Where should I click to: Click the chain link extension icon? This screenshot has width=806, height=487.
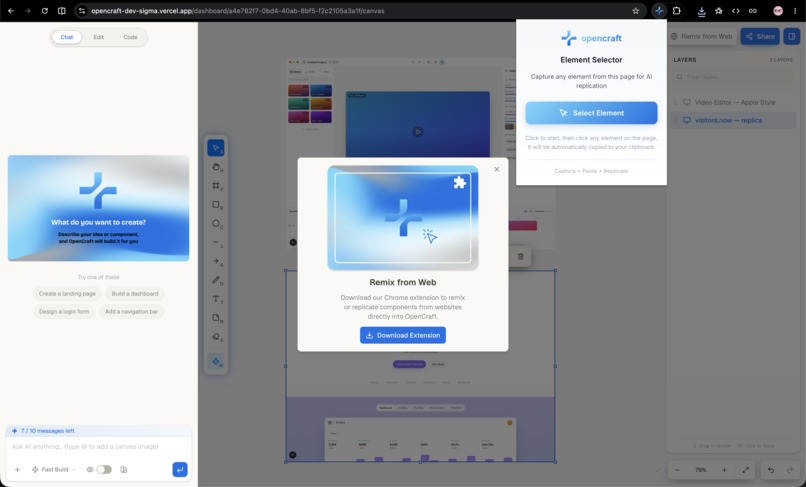pyautogui.click(x=753, y=11)
